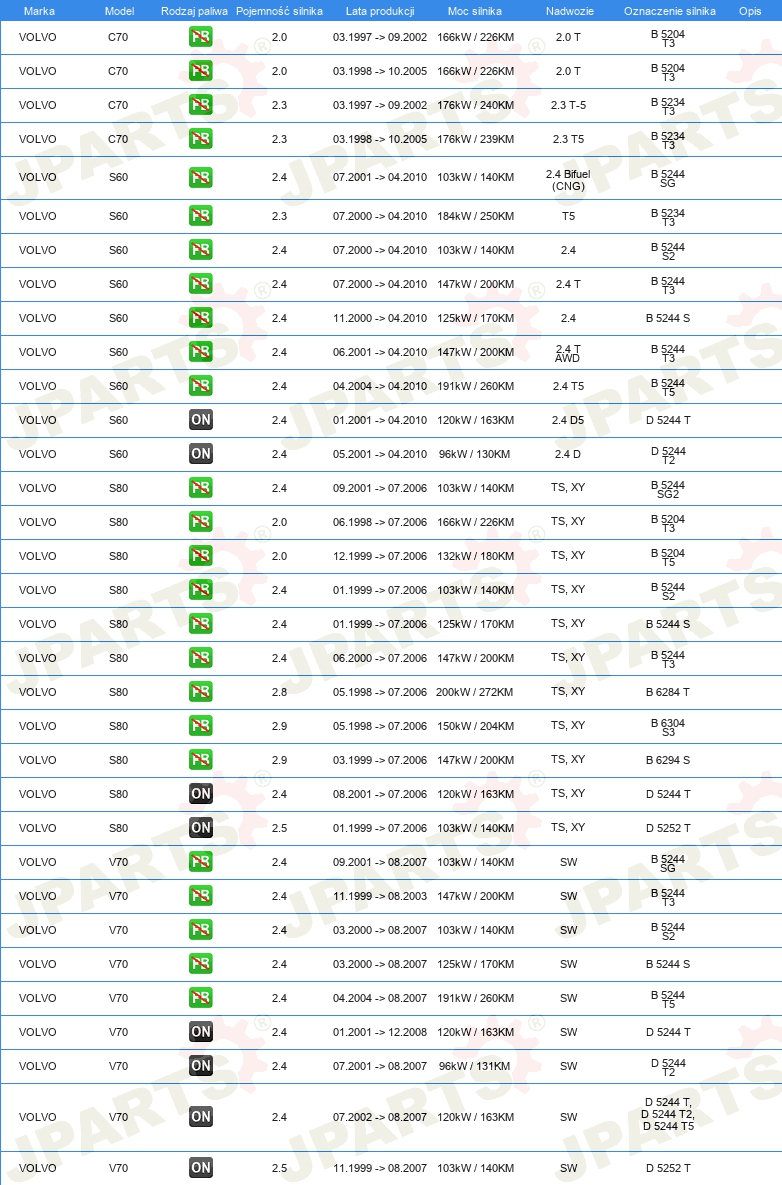Click the diesel ON icon for S60 2.4 D5
This screenshot has height=1185, width=782.
click(200, 419)
